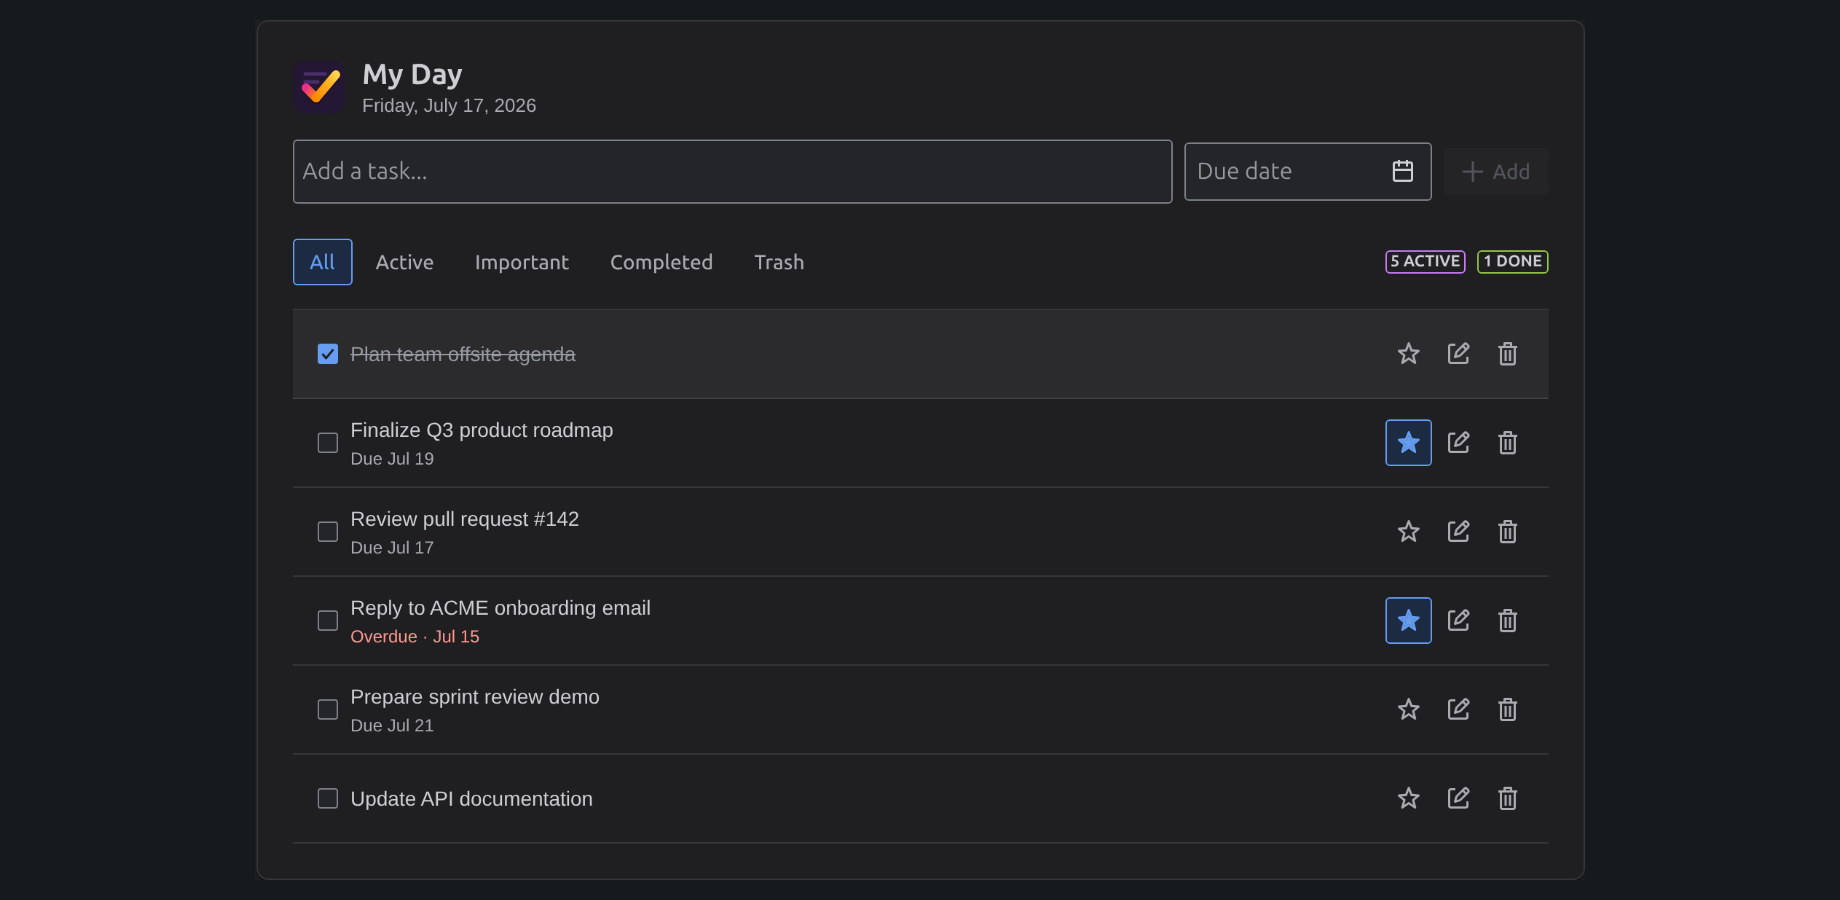Viewport: 1840px width, 900px height.
Task: Edit 'Reply to ACME onboarding email' task
Action: (1458, 621)
